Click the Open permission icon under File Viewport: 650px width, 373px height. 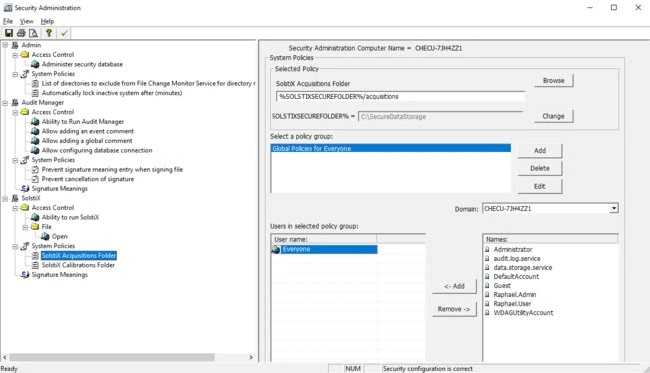click(x=45, y=236)
